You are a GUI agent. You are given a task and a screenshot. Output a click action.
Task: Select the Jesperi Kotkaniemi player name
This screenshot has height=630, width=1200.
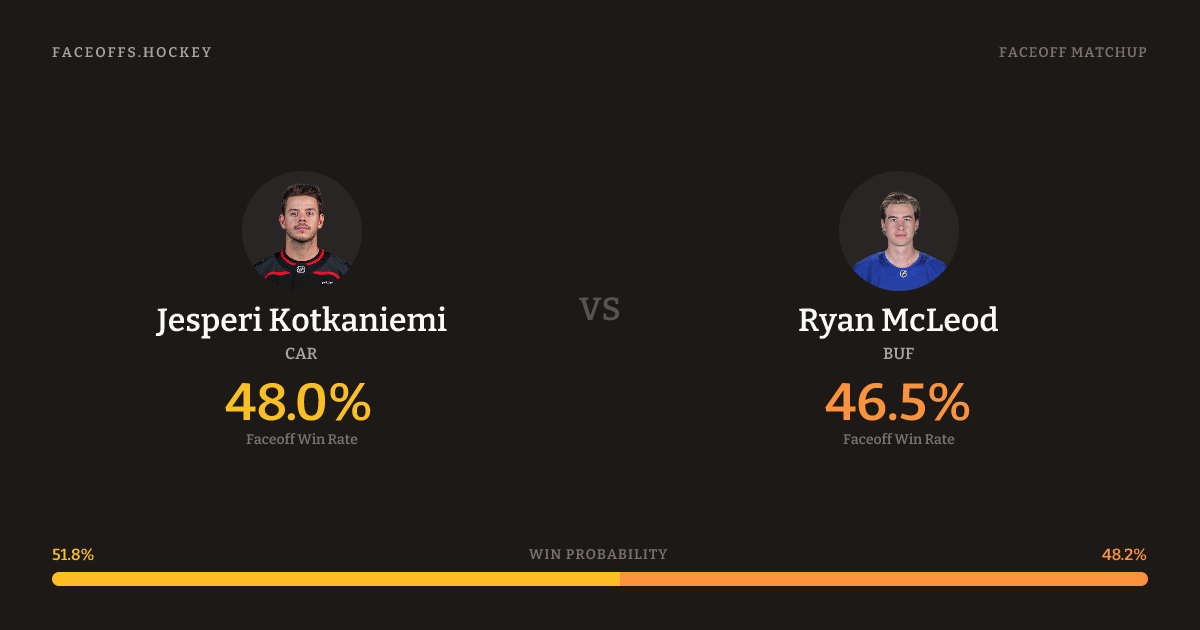(301, 321)
